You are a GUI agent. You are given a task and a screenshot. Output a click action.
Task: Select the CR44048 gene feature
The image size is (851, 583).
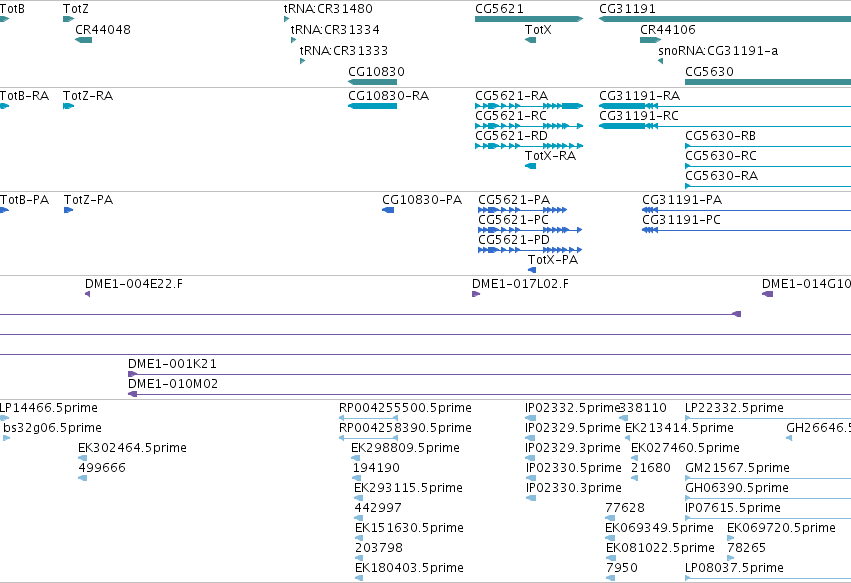point(84,40)
